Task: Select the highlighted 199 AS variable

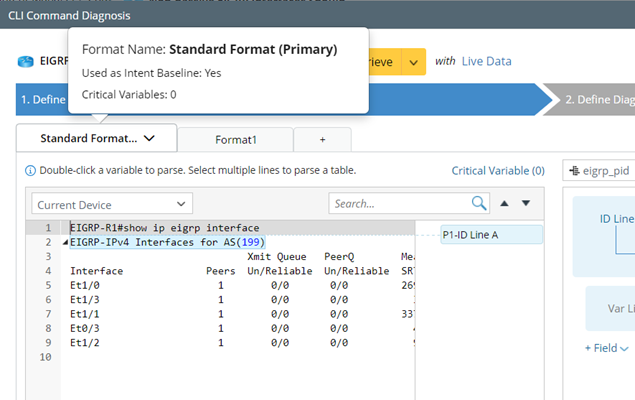Action: tap(251, 242)
